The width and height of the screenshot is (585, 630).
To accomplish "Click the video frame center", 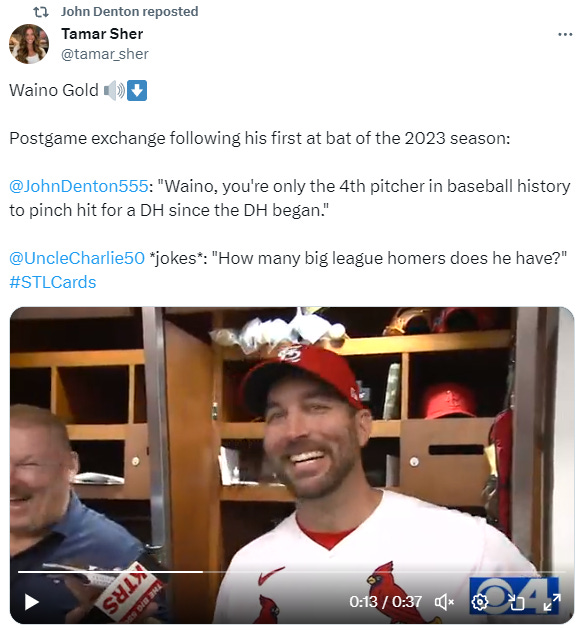I will [x=292, y=465].
